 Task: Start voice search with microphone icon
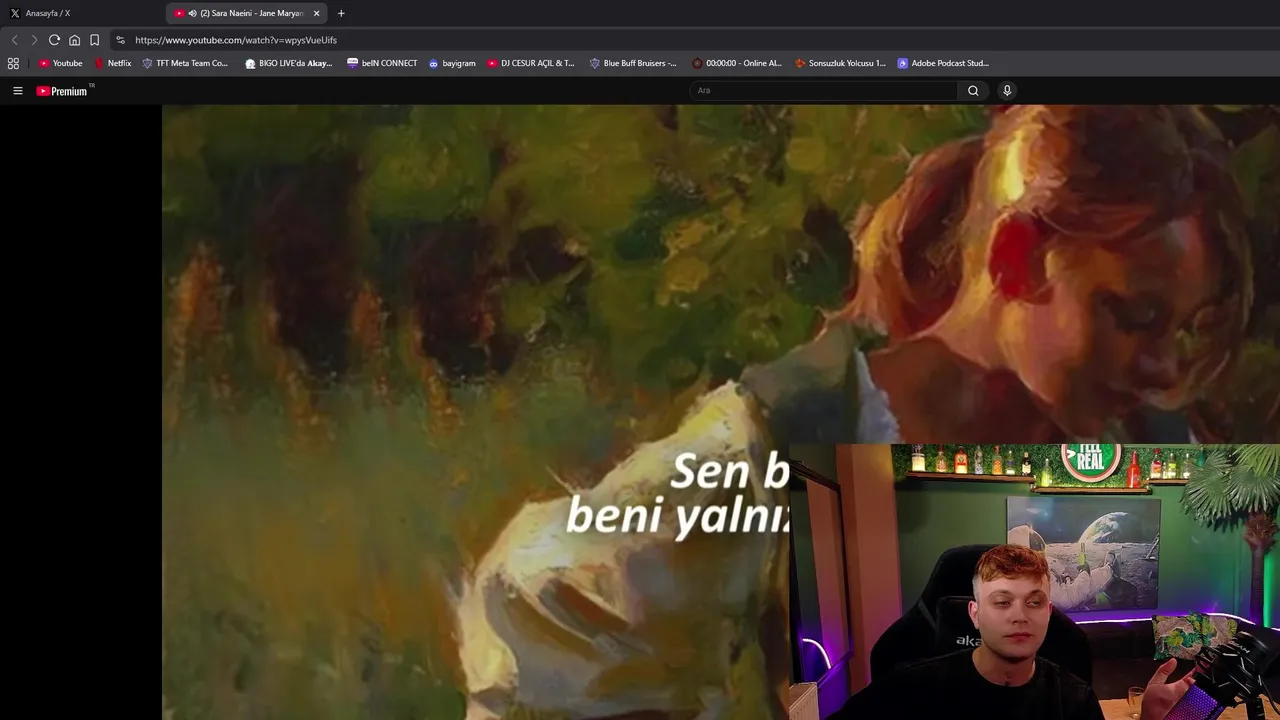point(1007,90)
